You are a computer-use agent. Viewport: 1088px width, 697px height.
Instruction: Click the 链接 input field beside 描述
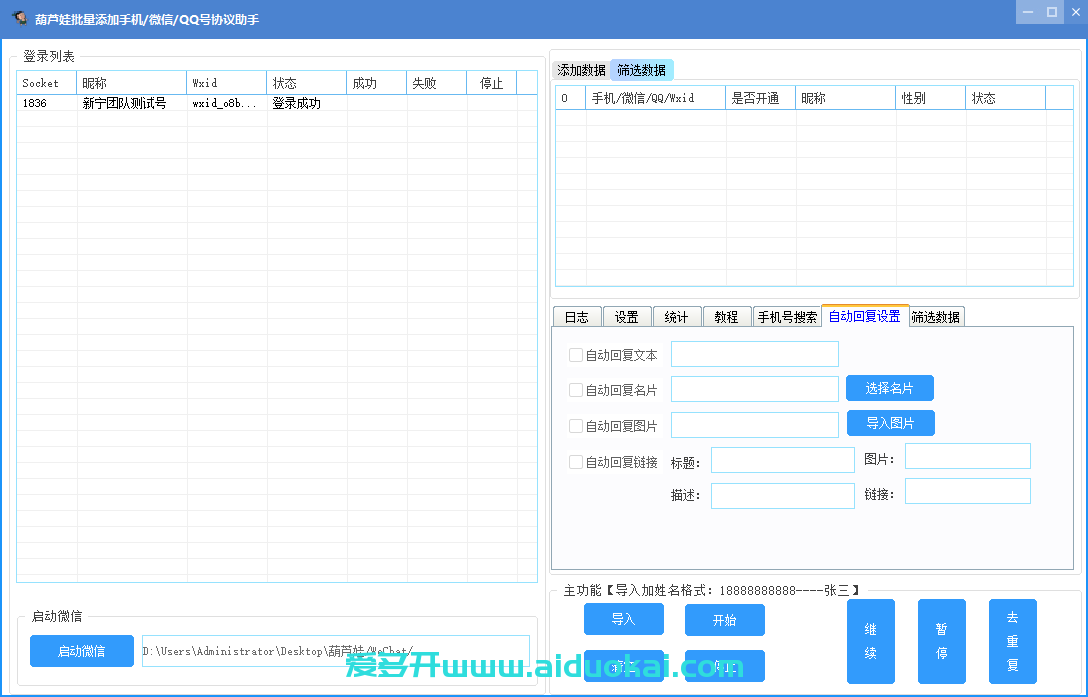[968, 492]
